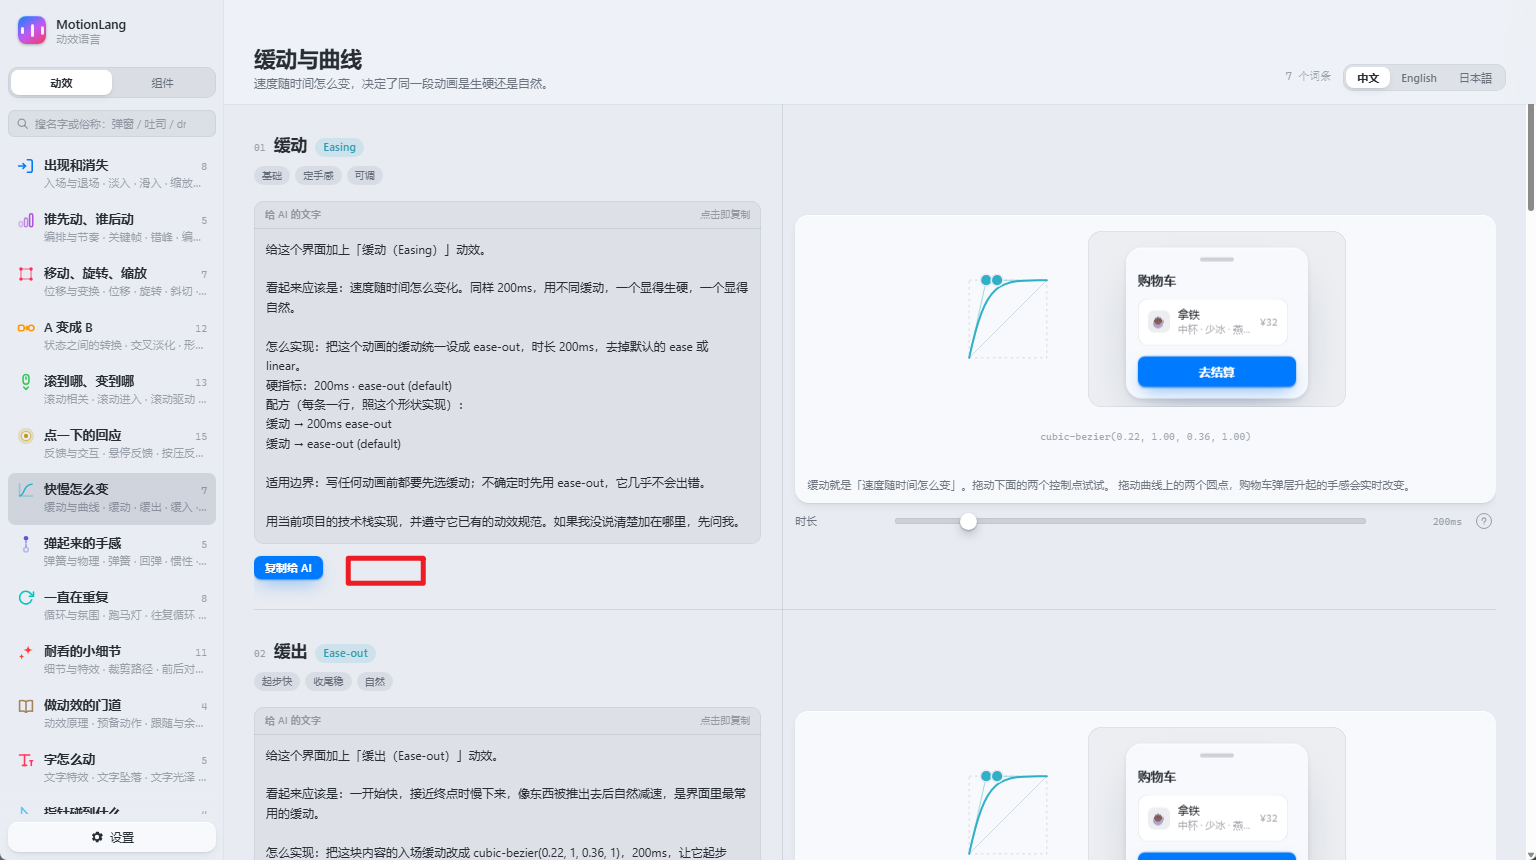
Task: Click the MotionLang logo icon
Action: tap(32, 31)
